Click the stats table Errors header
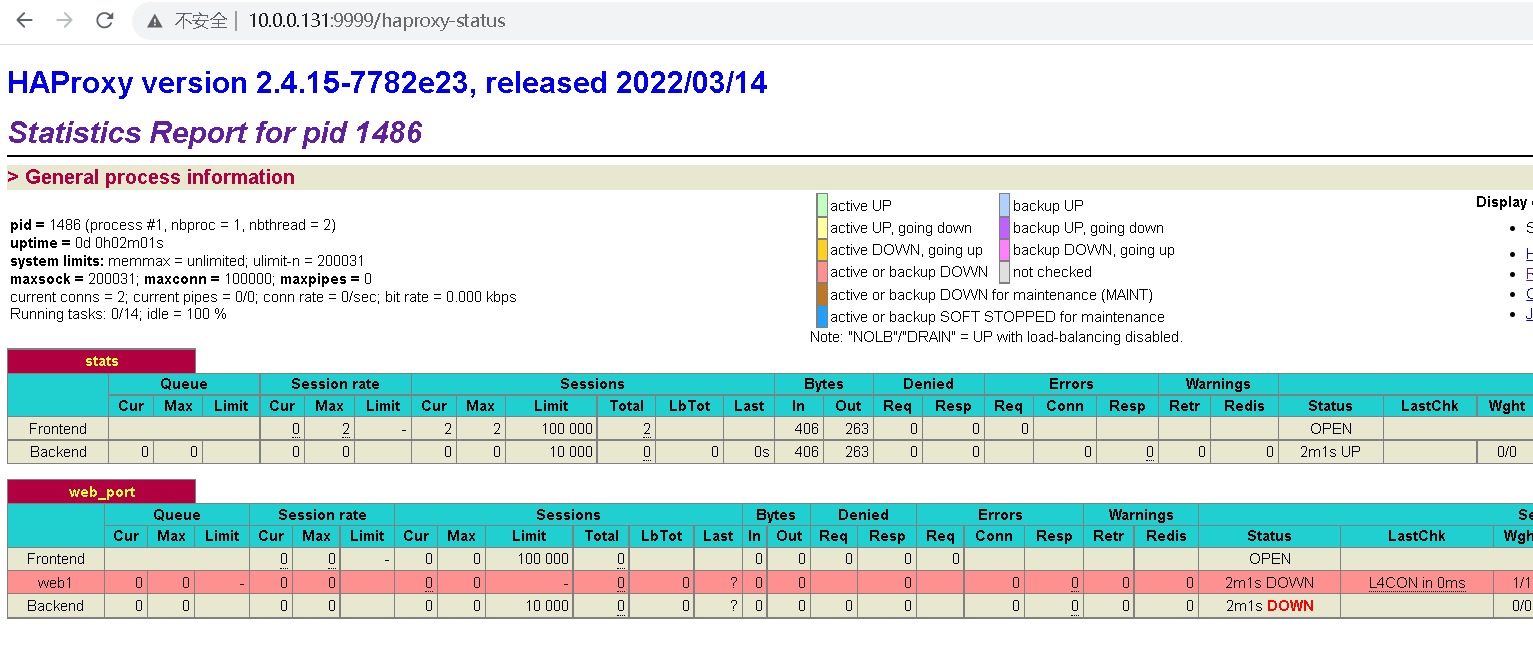The height and width of the screenshot is (660, 1533). (x=1071, y=384)
